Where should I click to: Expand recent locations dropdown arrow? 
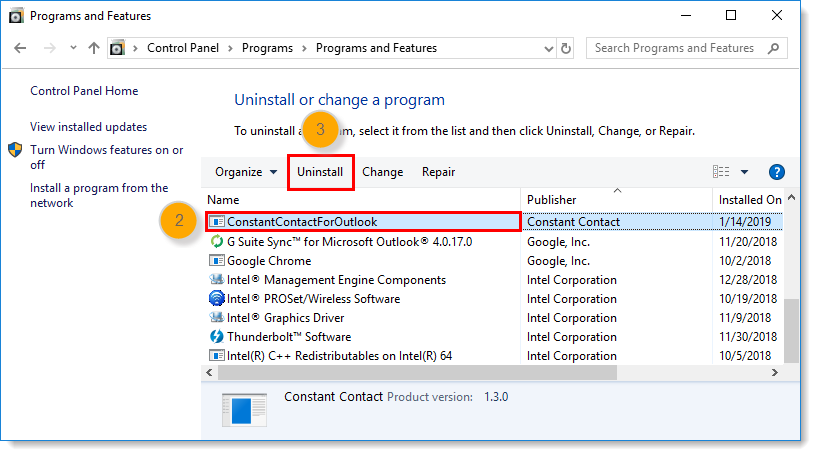[72, 48]
